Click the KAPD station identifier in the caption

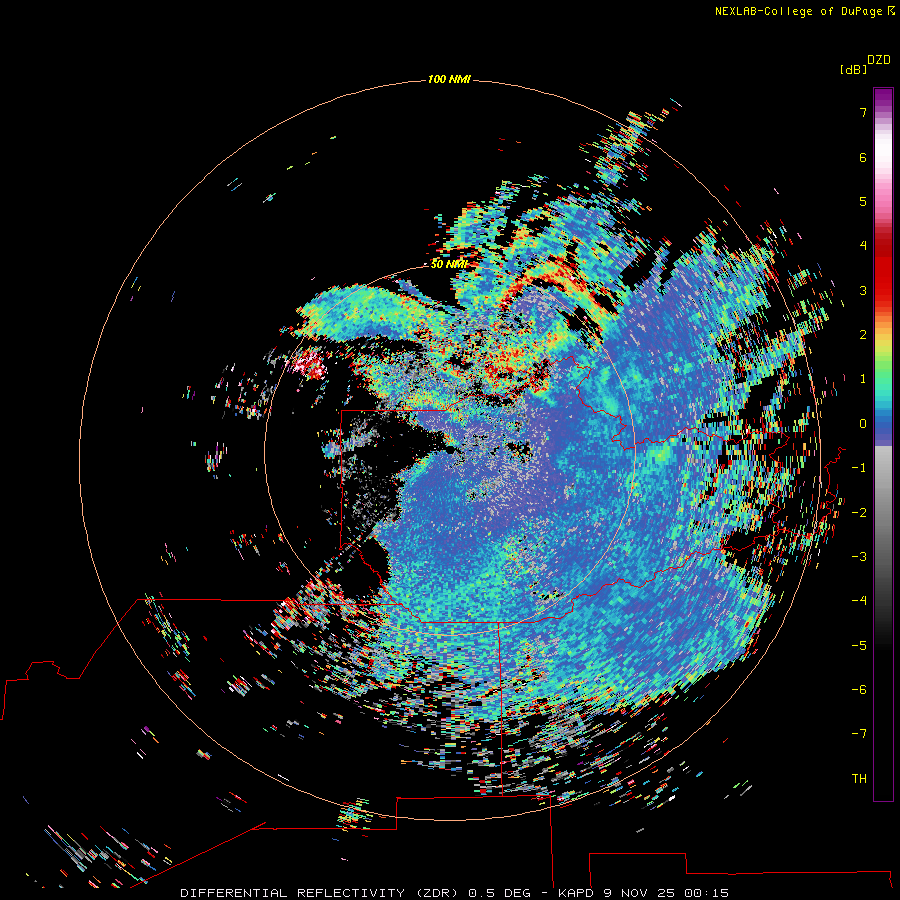point(576,893)
